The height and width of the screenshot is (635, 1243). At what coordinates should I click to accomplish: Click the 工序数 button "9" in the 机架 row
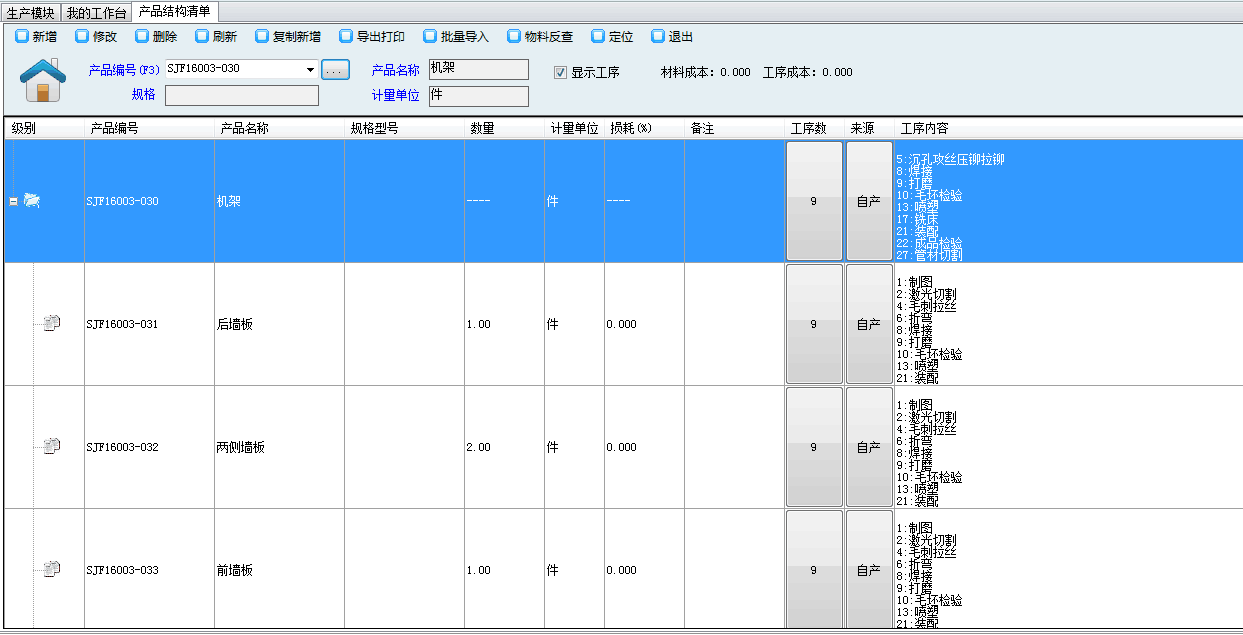point(814,201)
